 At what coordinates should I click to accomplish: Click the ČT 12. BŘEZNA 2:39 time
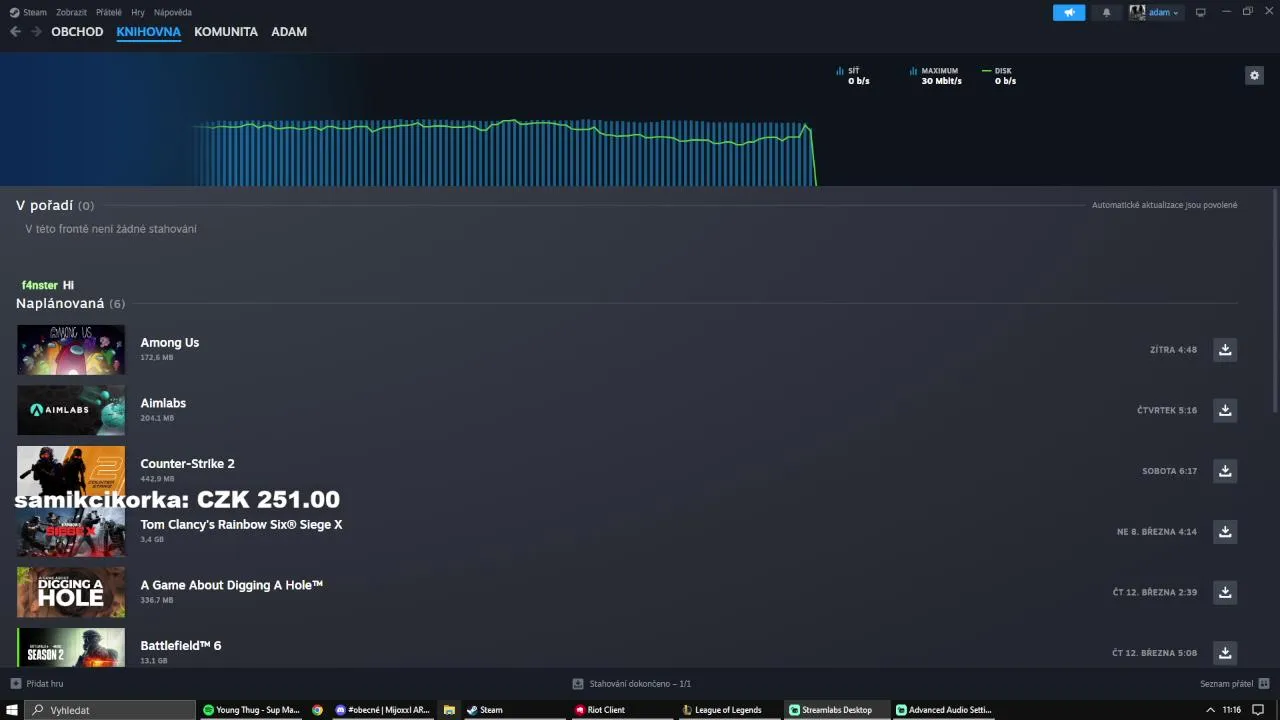pos(1155,592)
